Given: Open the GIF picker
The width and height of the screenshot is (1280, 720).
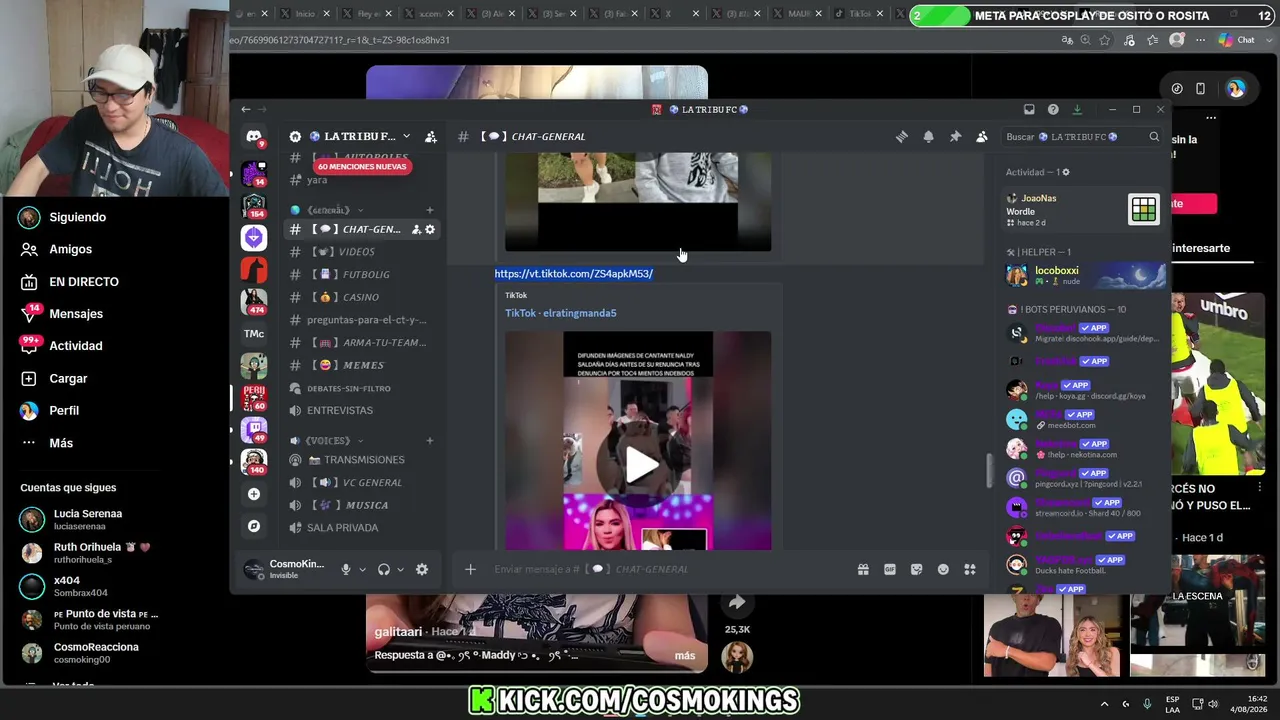Looking at the screenshot, I should [x=890, y=570].
